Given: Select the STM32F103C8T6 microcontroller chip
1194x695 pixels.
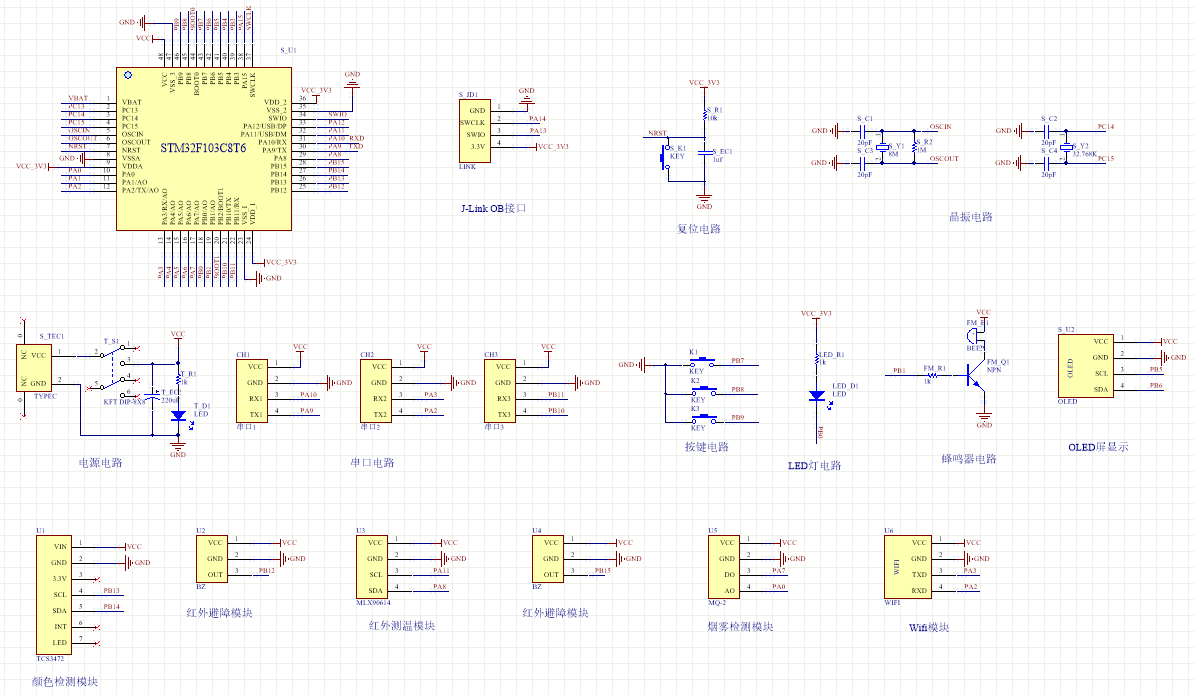Looking at the screenshot, I should [x=204, y=148].
